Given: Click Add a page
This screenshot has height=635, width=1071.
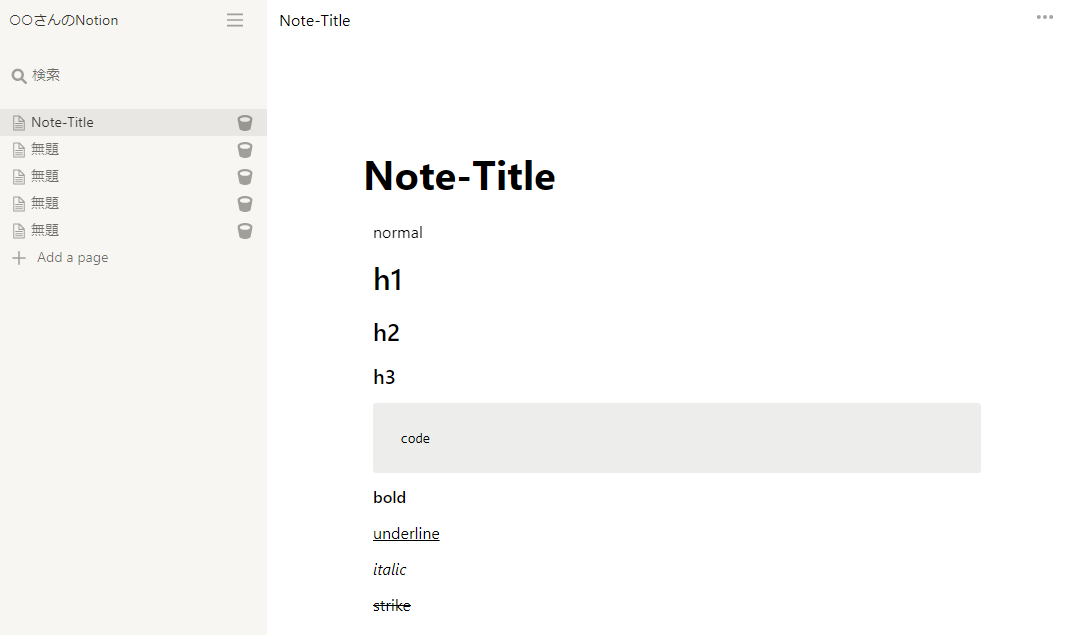Looking at the screenshot, I should click(72, 257).
